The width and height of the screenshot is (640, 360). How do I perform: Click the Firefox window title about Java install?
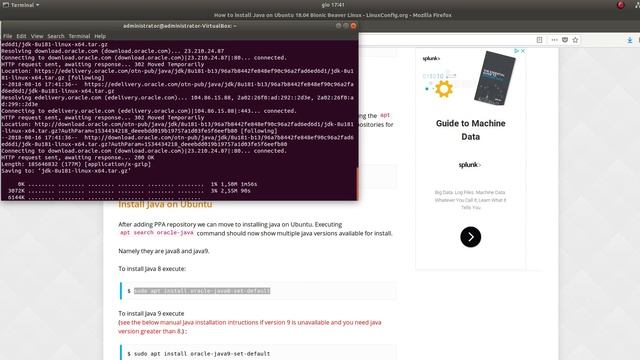click(333, 15)
